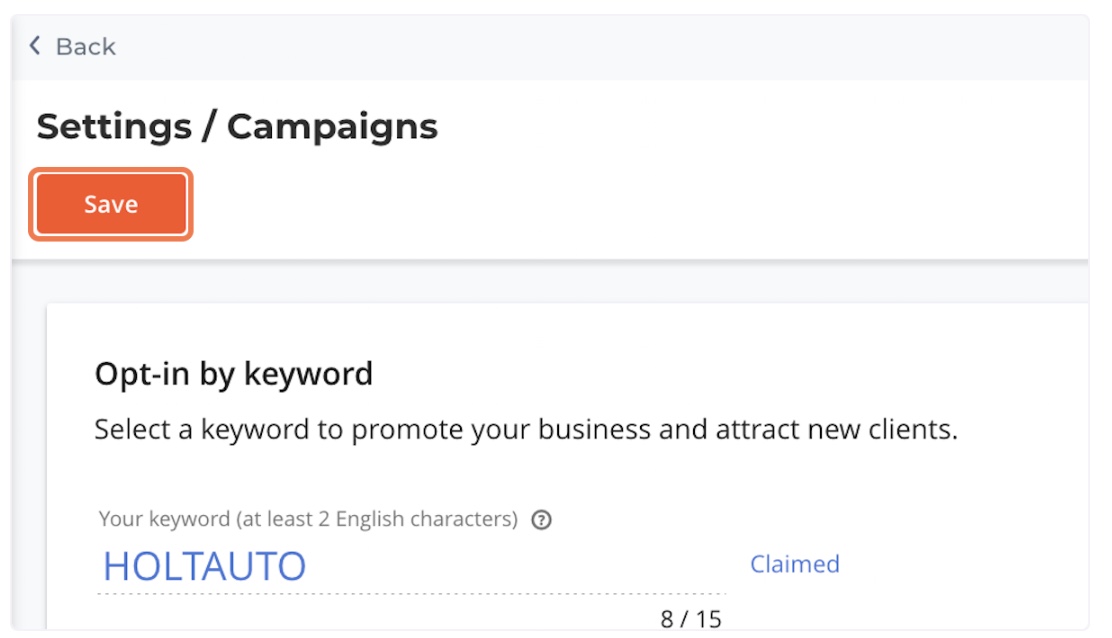Click the 'attract new clients' phrase
This screenshot has width=1112, height=638.
click(836, 430)
